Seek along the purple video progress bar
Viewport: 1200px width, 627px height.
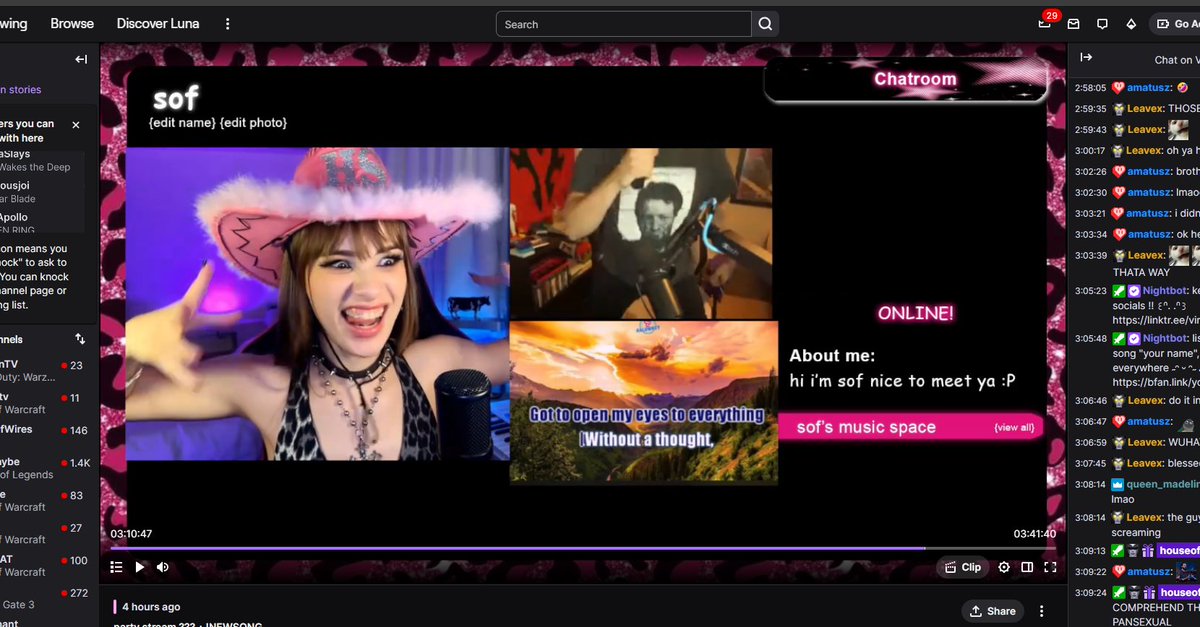coord(583,548)
